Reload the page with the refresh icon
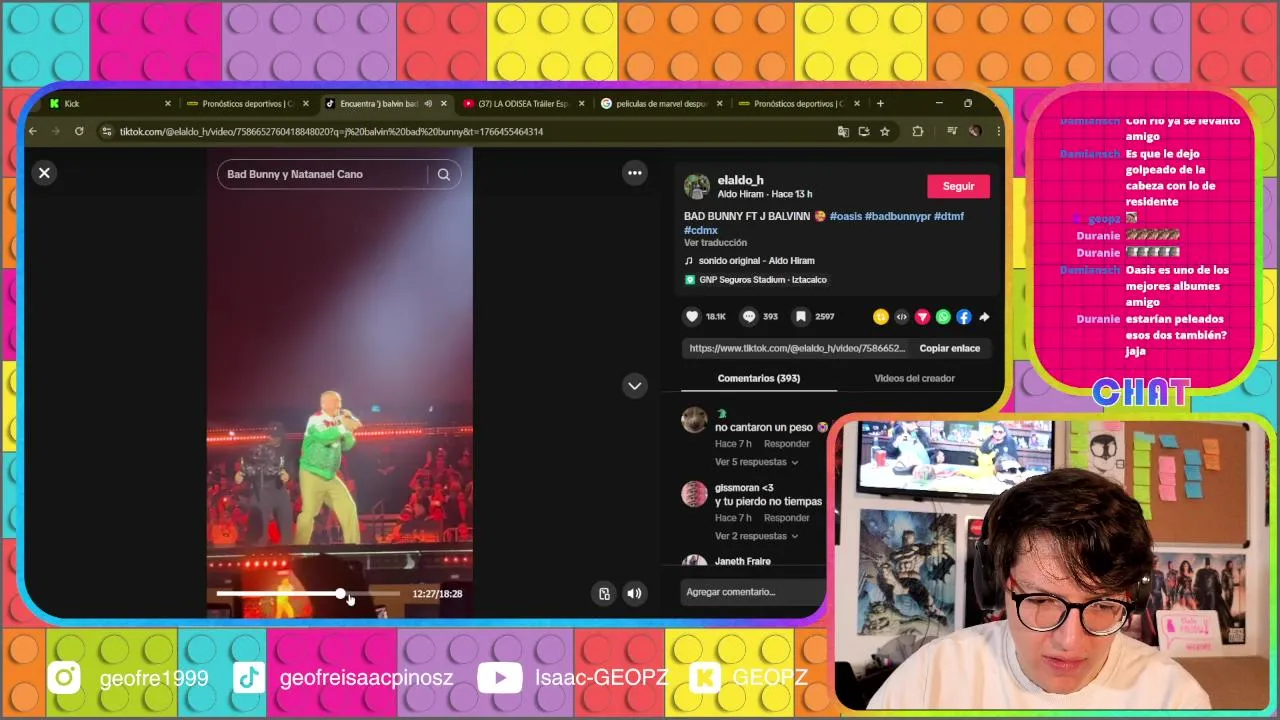Viewport: 1280px width, 720px height. [79, 131]
